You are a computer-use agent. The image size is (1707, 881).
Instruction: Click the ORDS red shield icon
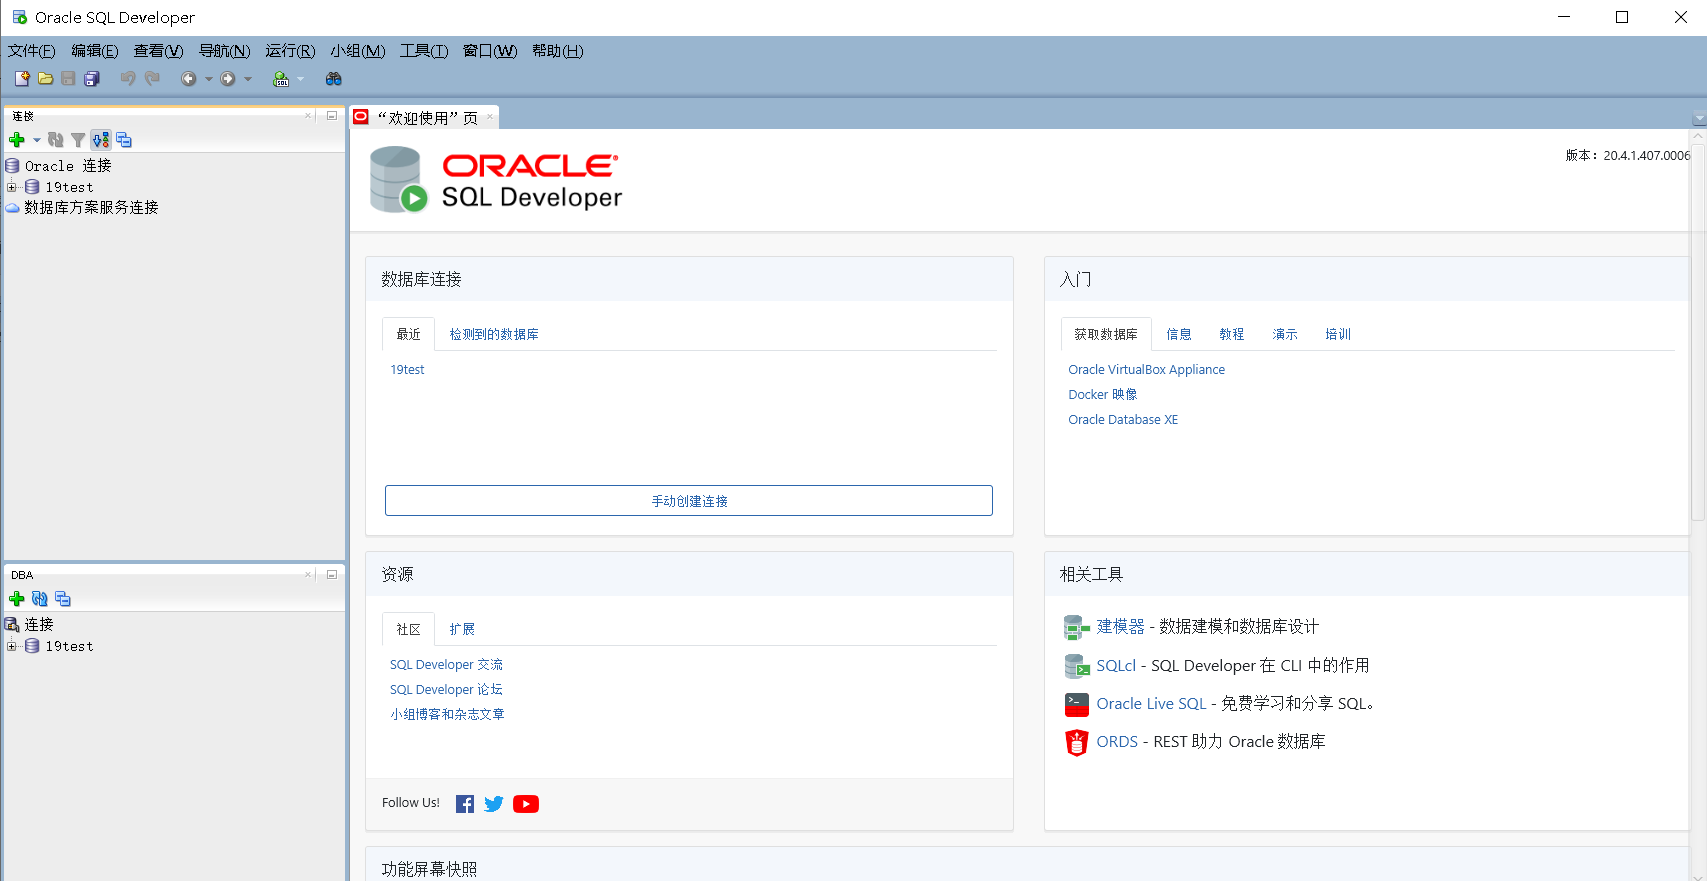(1076, 742)
